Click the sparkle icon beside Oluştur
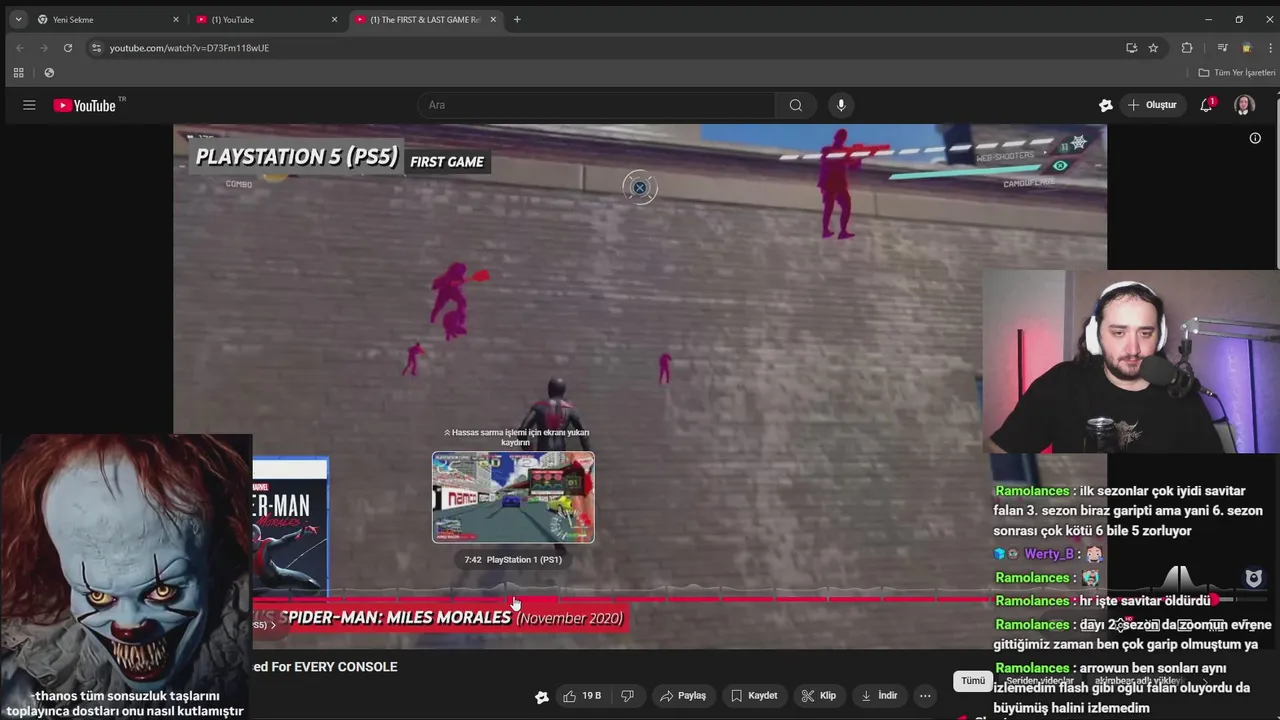The width and height of the screenshot is (1280, 720). [1105, 105]
